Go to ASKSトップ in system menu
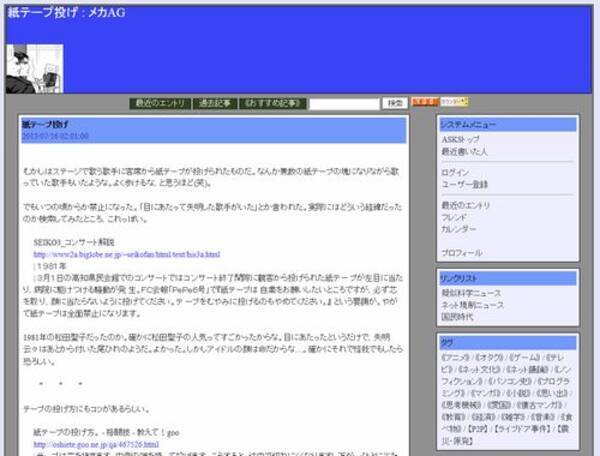This screenshot has height=456, width=600. coord(462,140)
